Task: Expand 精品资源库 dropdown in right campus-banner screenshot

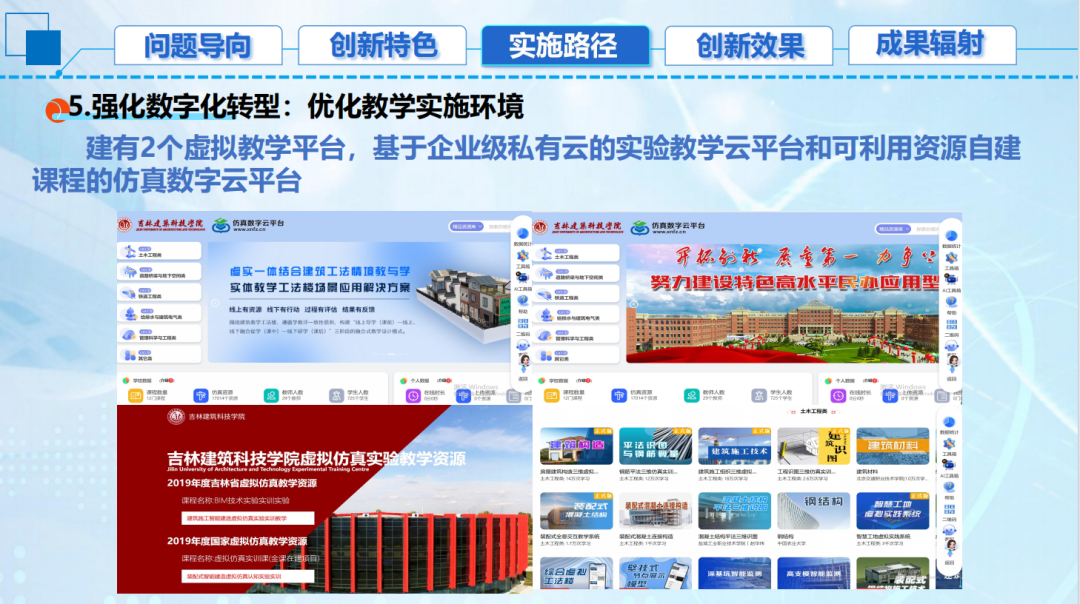Action: (x=893, y=229)
